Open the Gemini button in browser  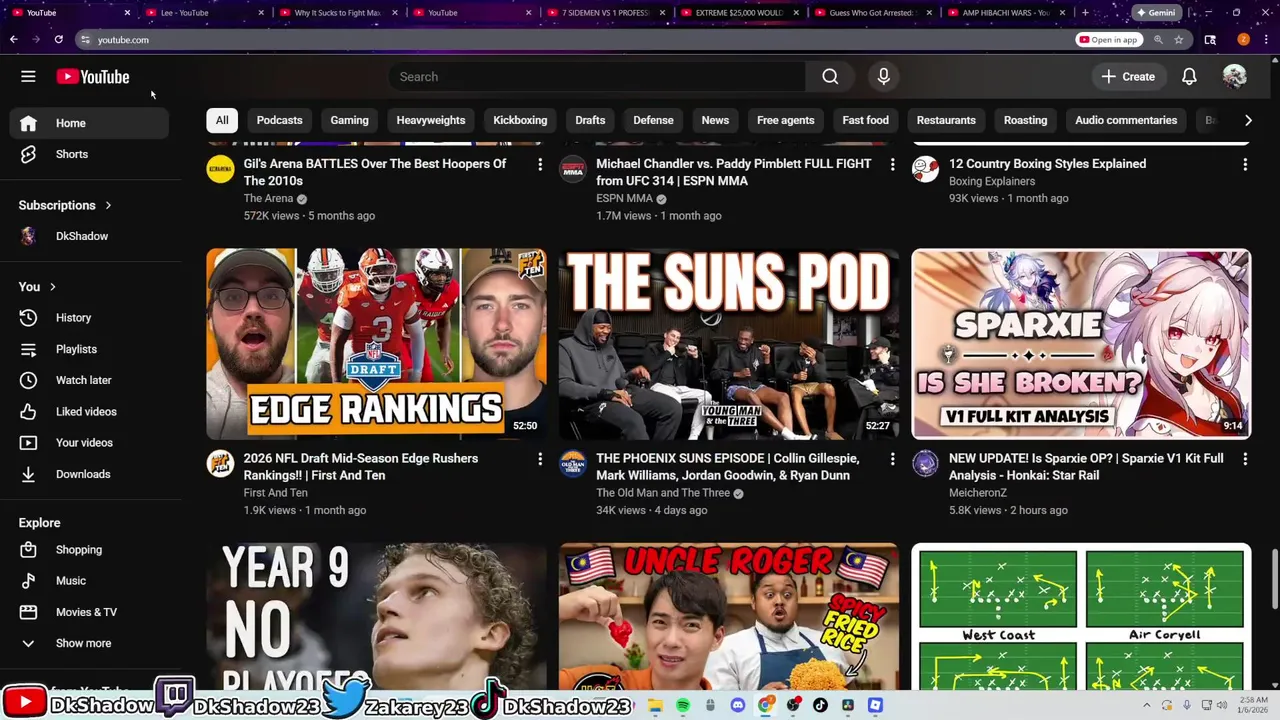click(1155, 13)
